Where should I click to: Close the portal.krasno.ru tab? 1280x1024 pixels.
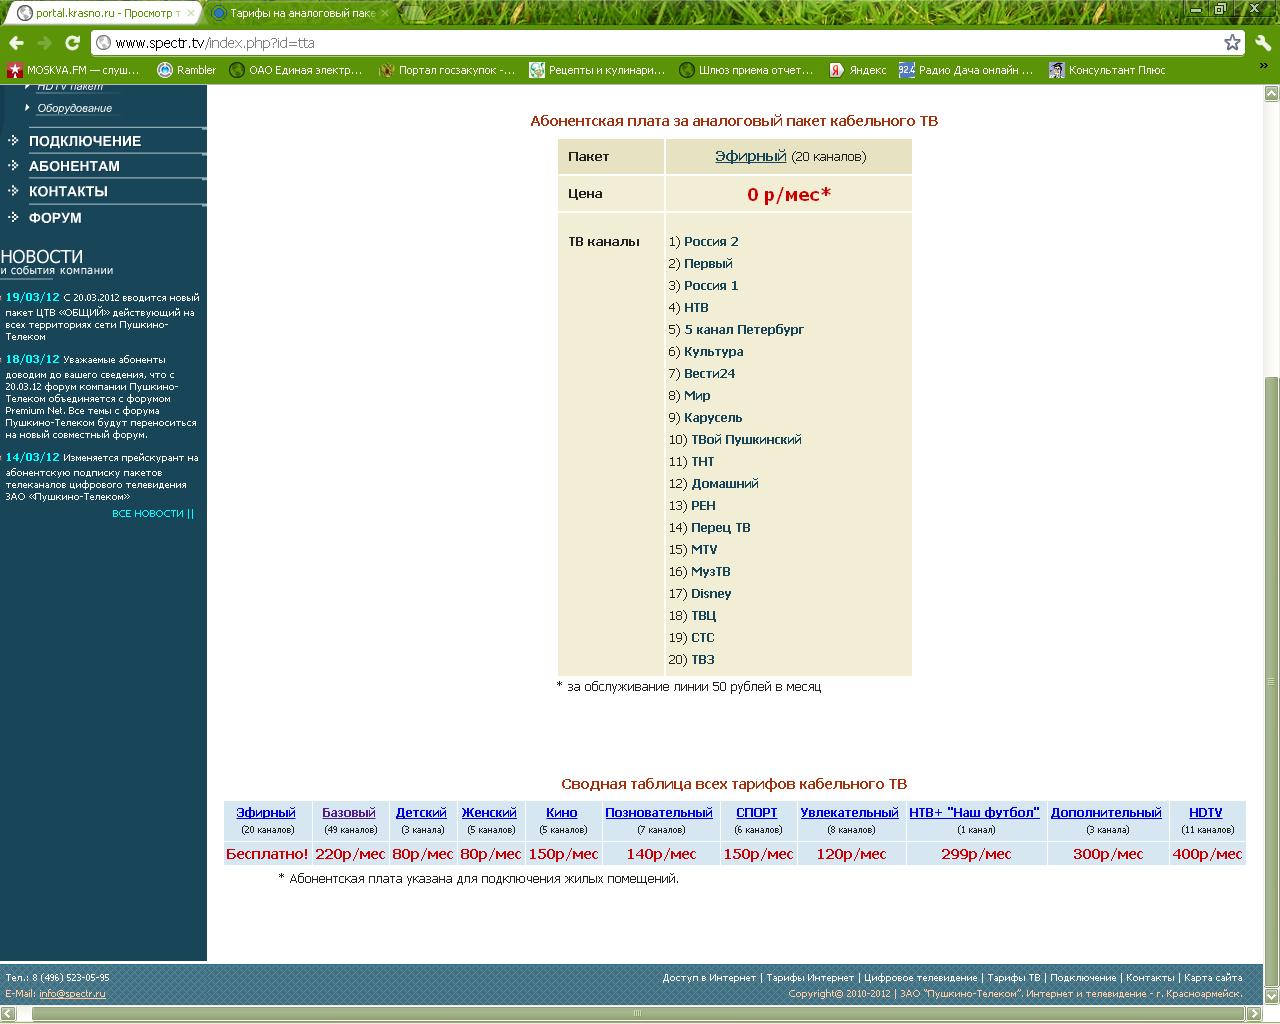191,14
